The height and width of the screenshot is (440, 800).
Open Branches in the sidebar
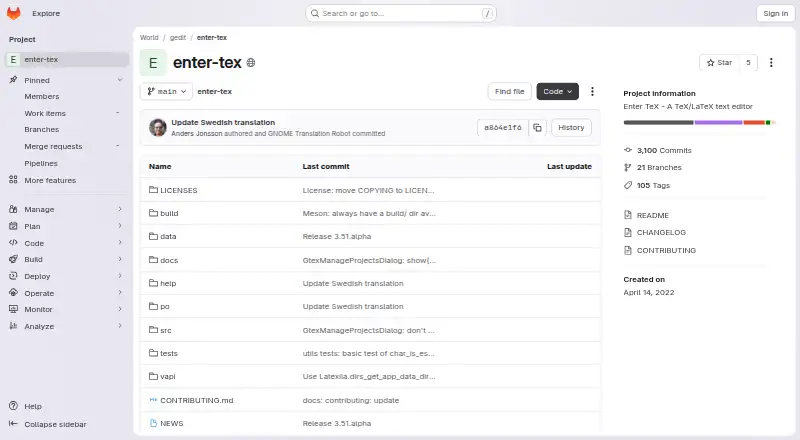click(42, 130)
